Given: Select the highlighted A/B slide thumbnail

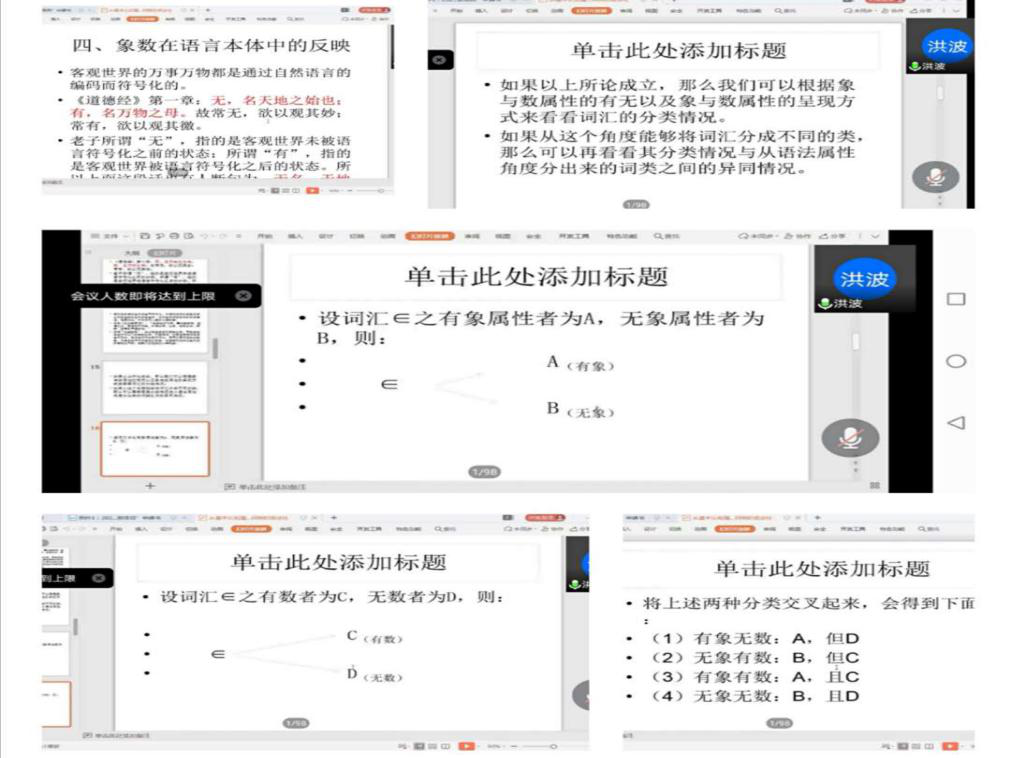Looking at the screenshot, I should tap(155, 449).
